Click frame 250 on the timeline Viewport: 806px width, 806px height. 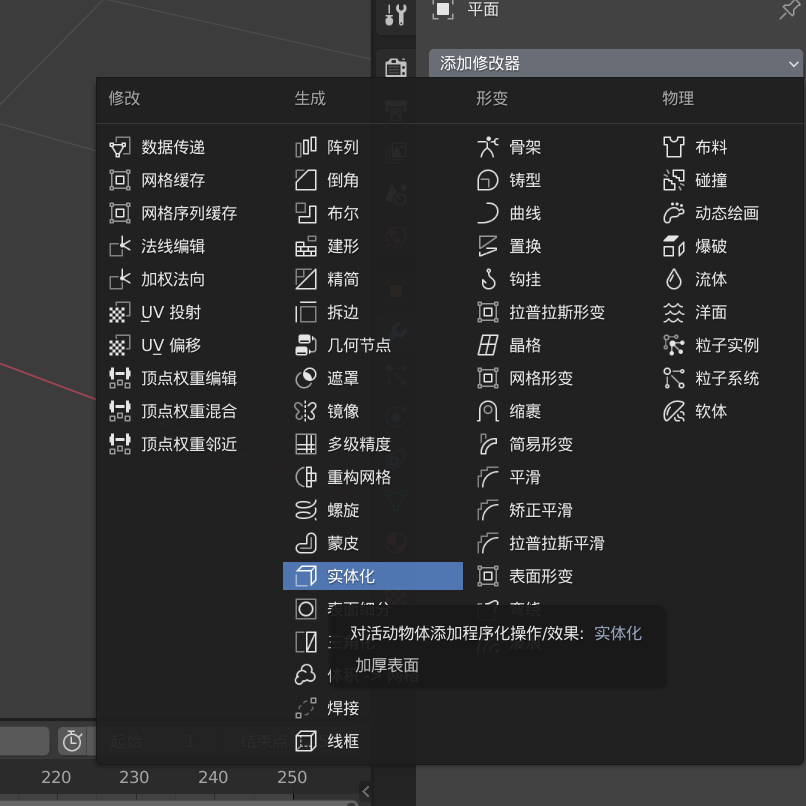point(292,777)
